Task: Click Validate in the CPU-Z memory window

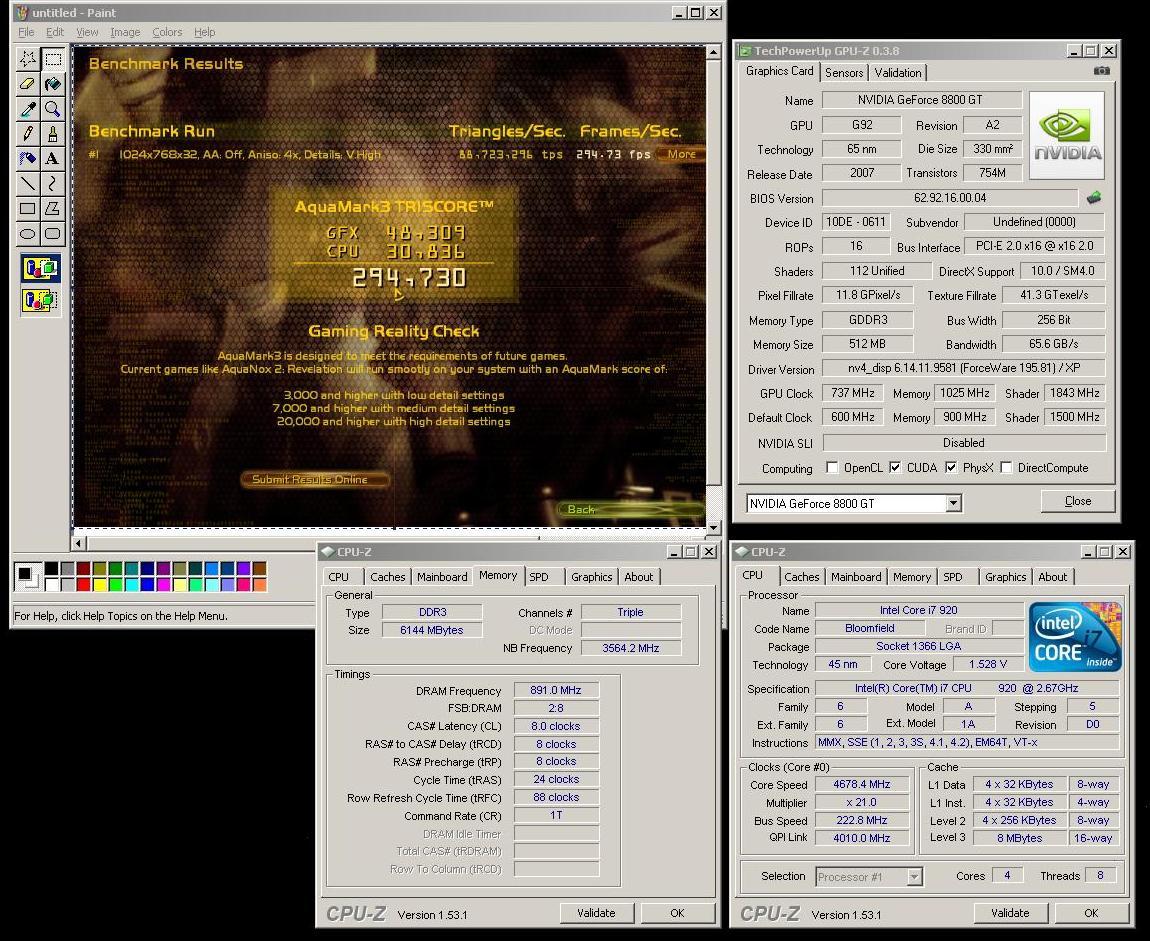Action: [x=596, y=913]
